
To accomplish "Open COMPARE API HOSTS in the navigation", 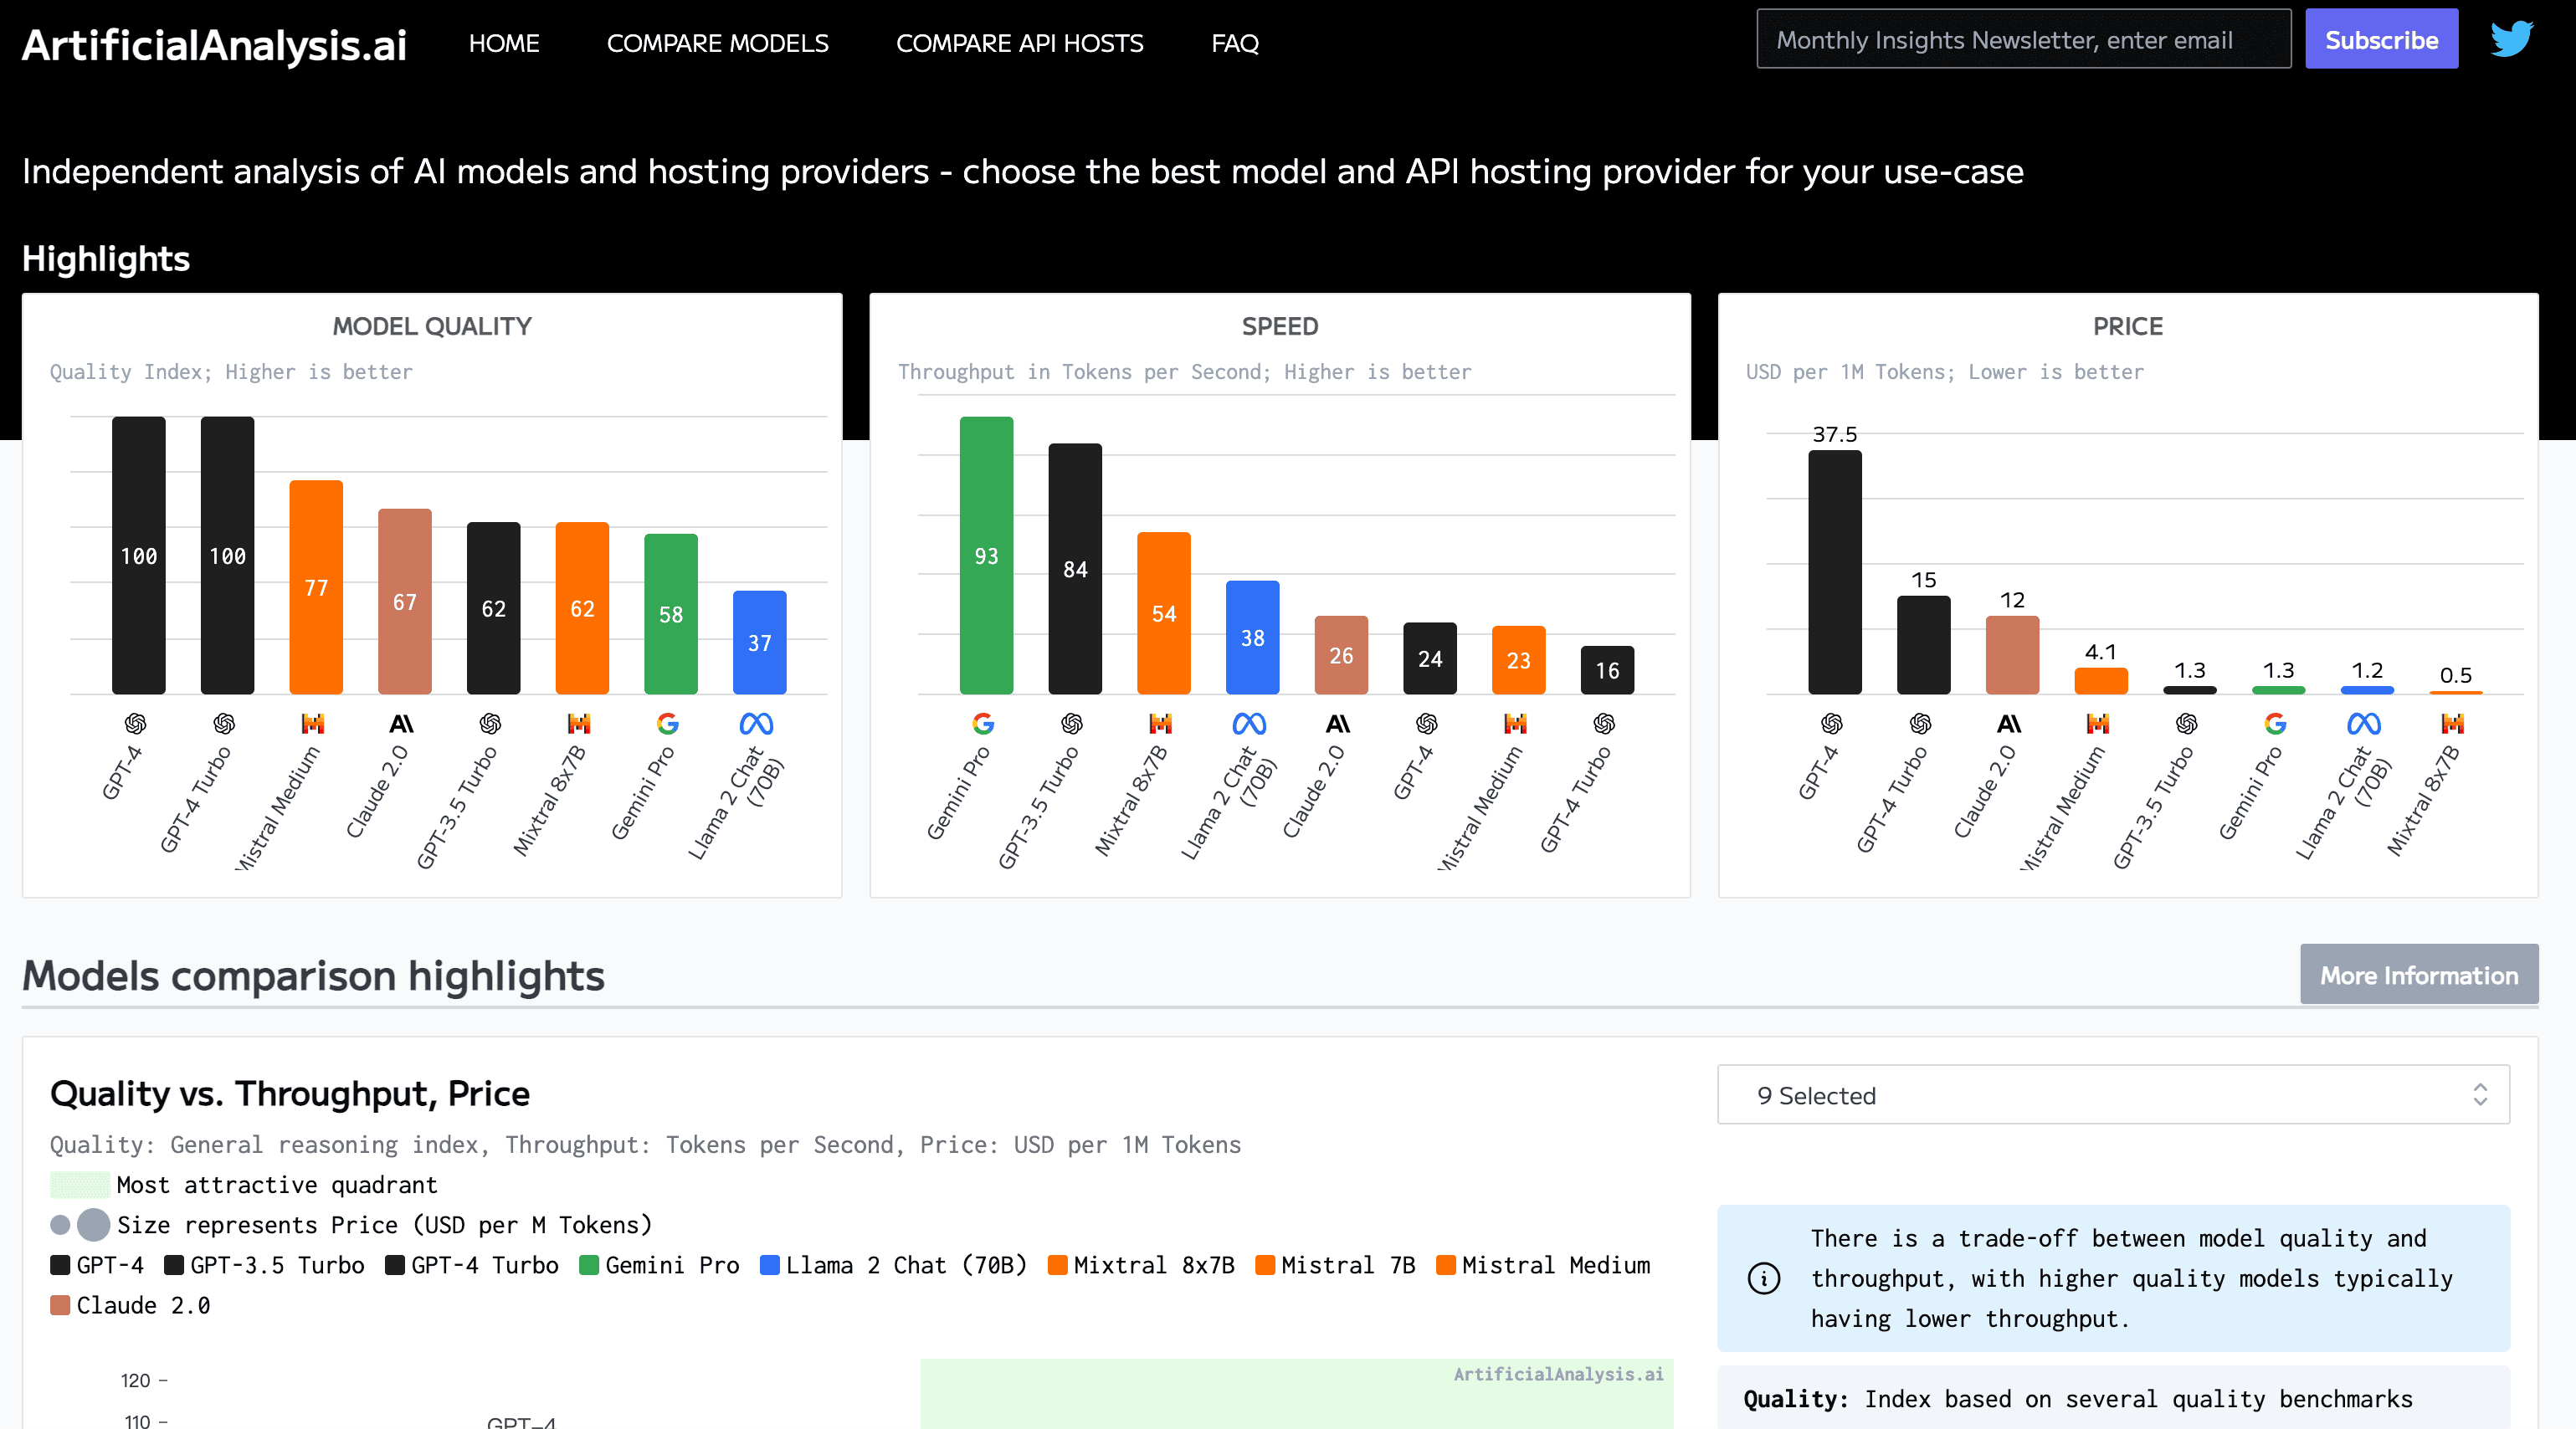I will coord(1019,43).
